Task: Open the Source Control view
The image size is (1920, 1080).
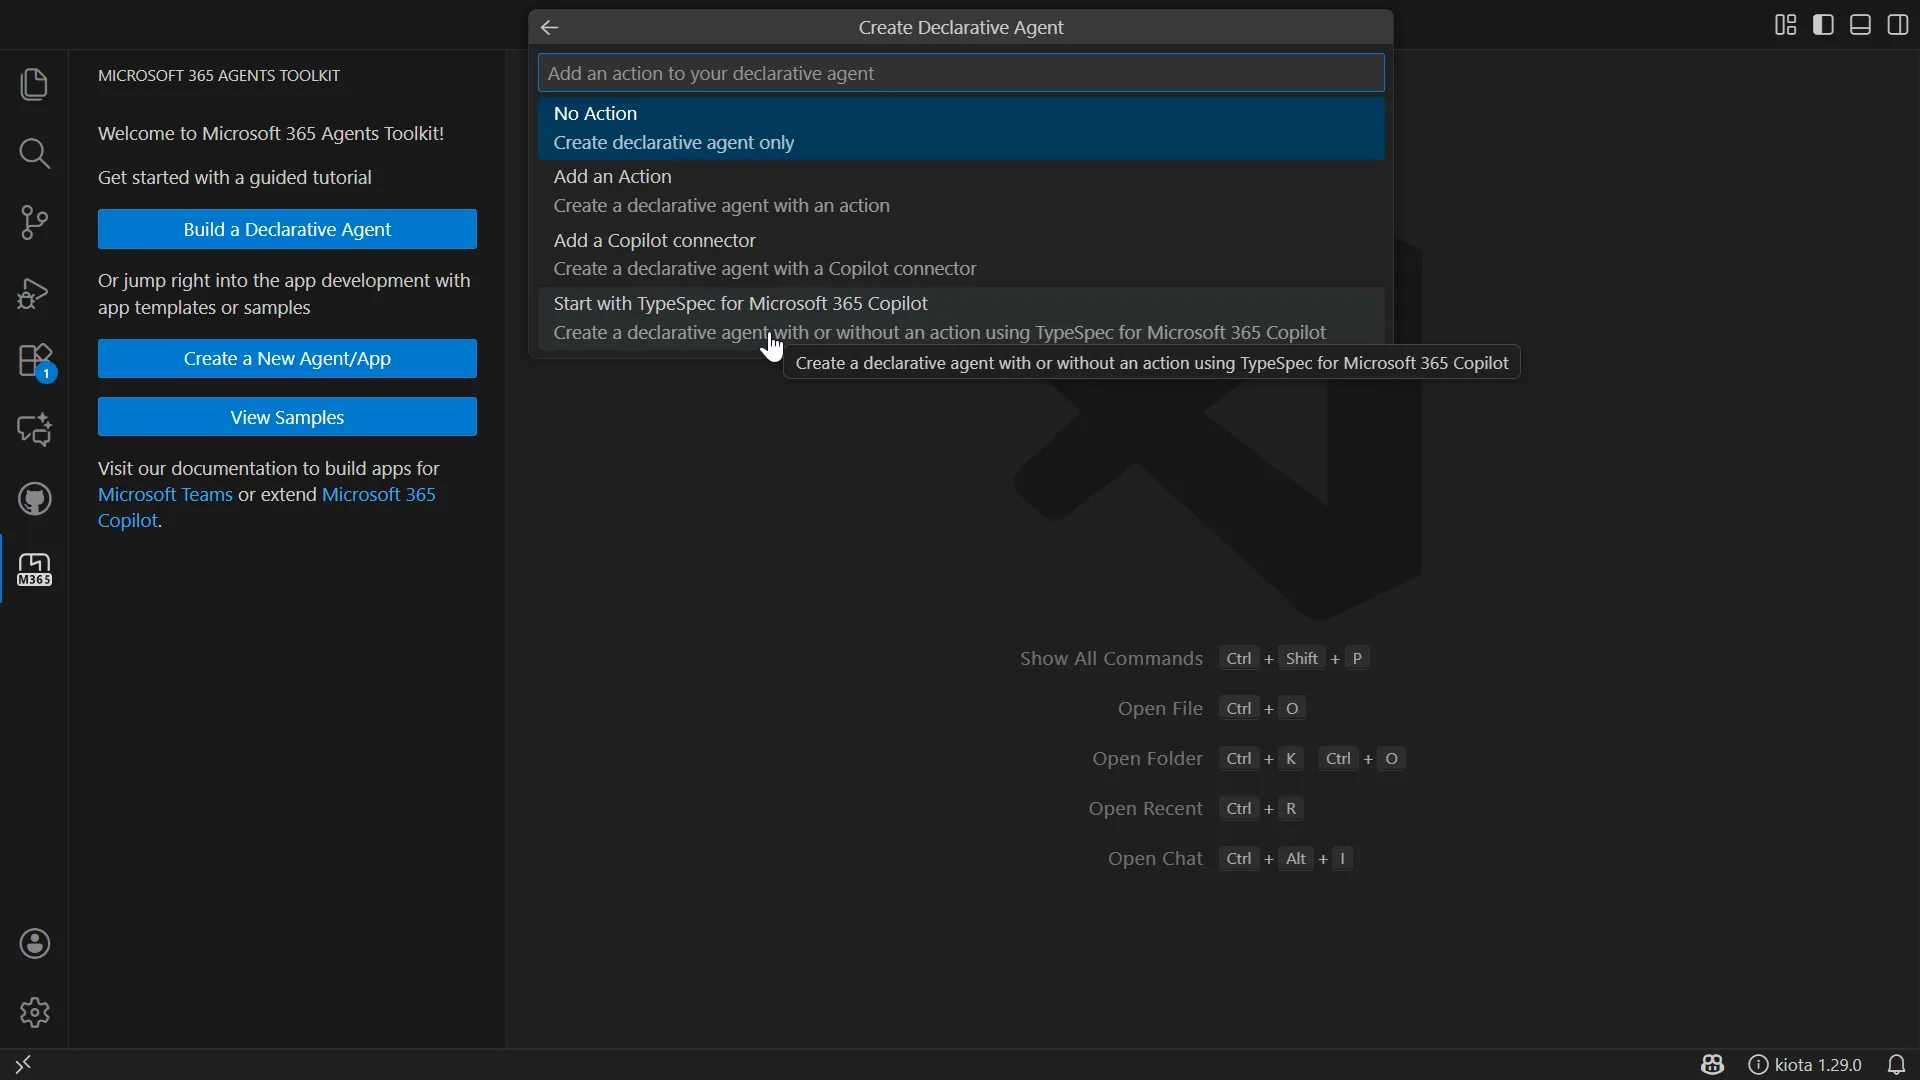Action: point(34,222)
